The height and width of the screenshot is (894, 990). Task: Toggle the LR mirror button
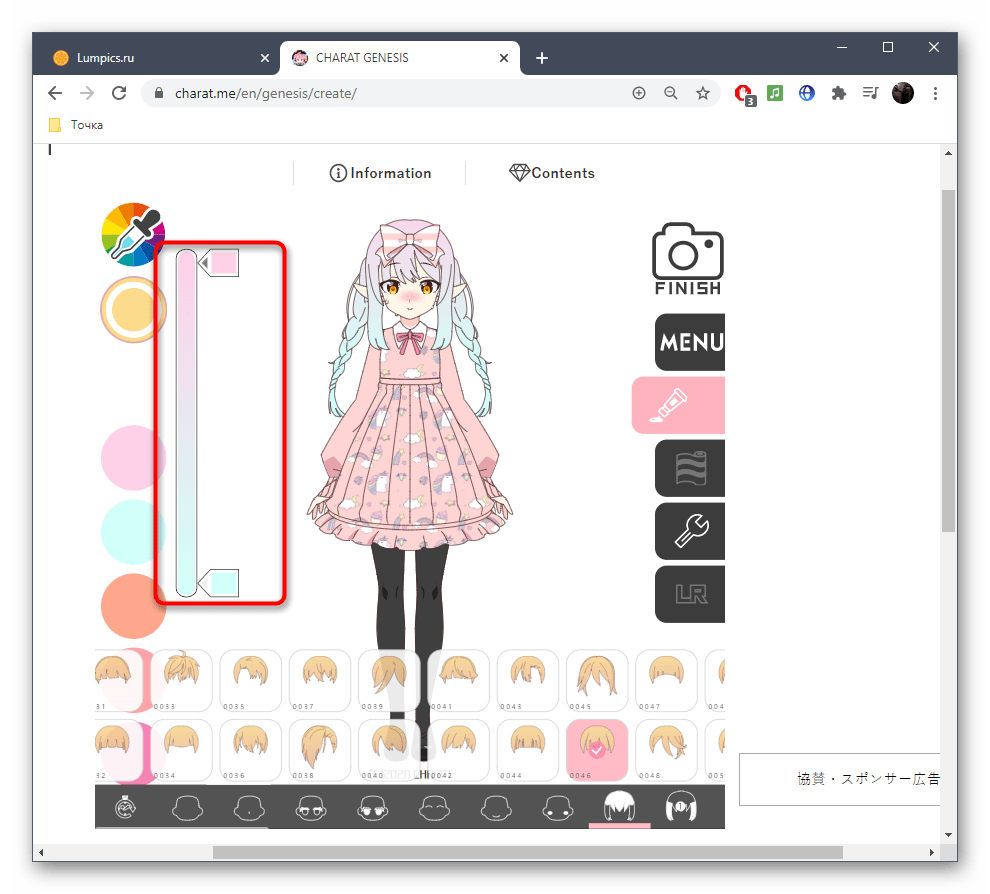(x=690, y=594)
